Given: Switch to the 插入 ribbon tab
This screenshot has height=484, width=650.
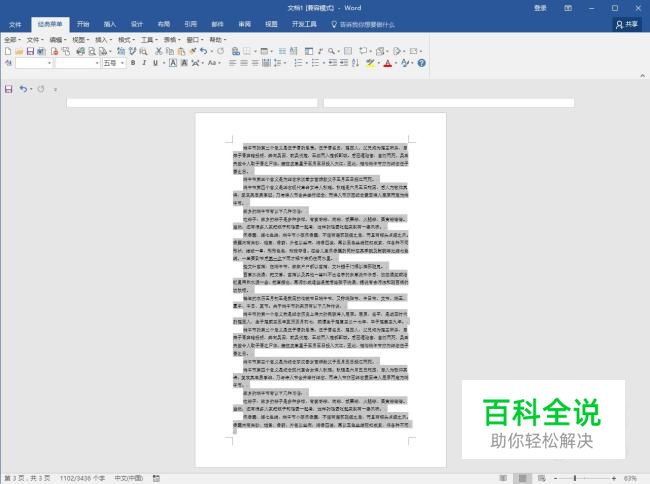Looking at the screenshot, I should (x=110, y=24).
